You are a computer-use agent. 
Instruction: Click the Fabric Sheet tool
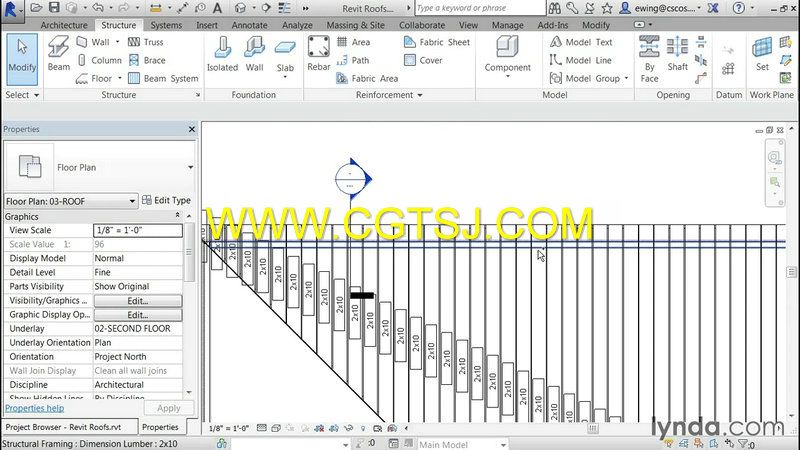click(x=437, y=42)
